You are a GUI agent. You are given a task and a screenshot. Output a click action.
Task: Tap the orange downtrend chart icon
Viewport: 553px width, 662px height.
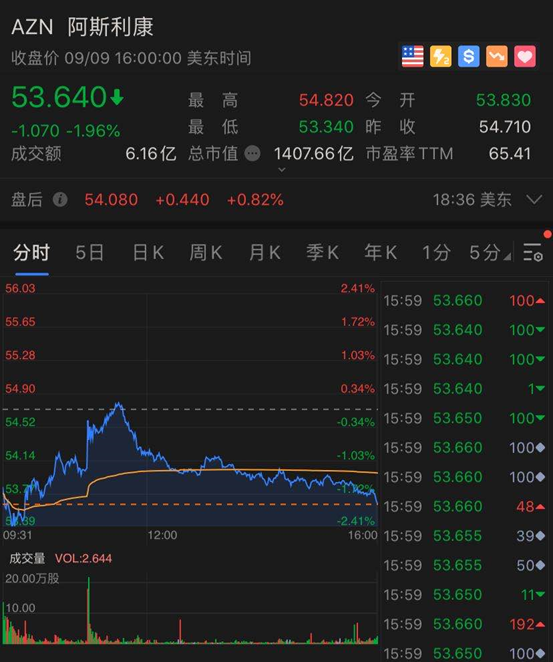[497, 57]
